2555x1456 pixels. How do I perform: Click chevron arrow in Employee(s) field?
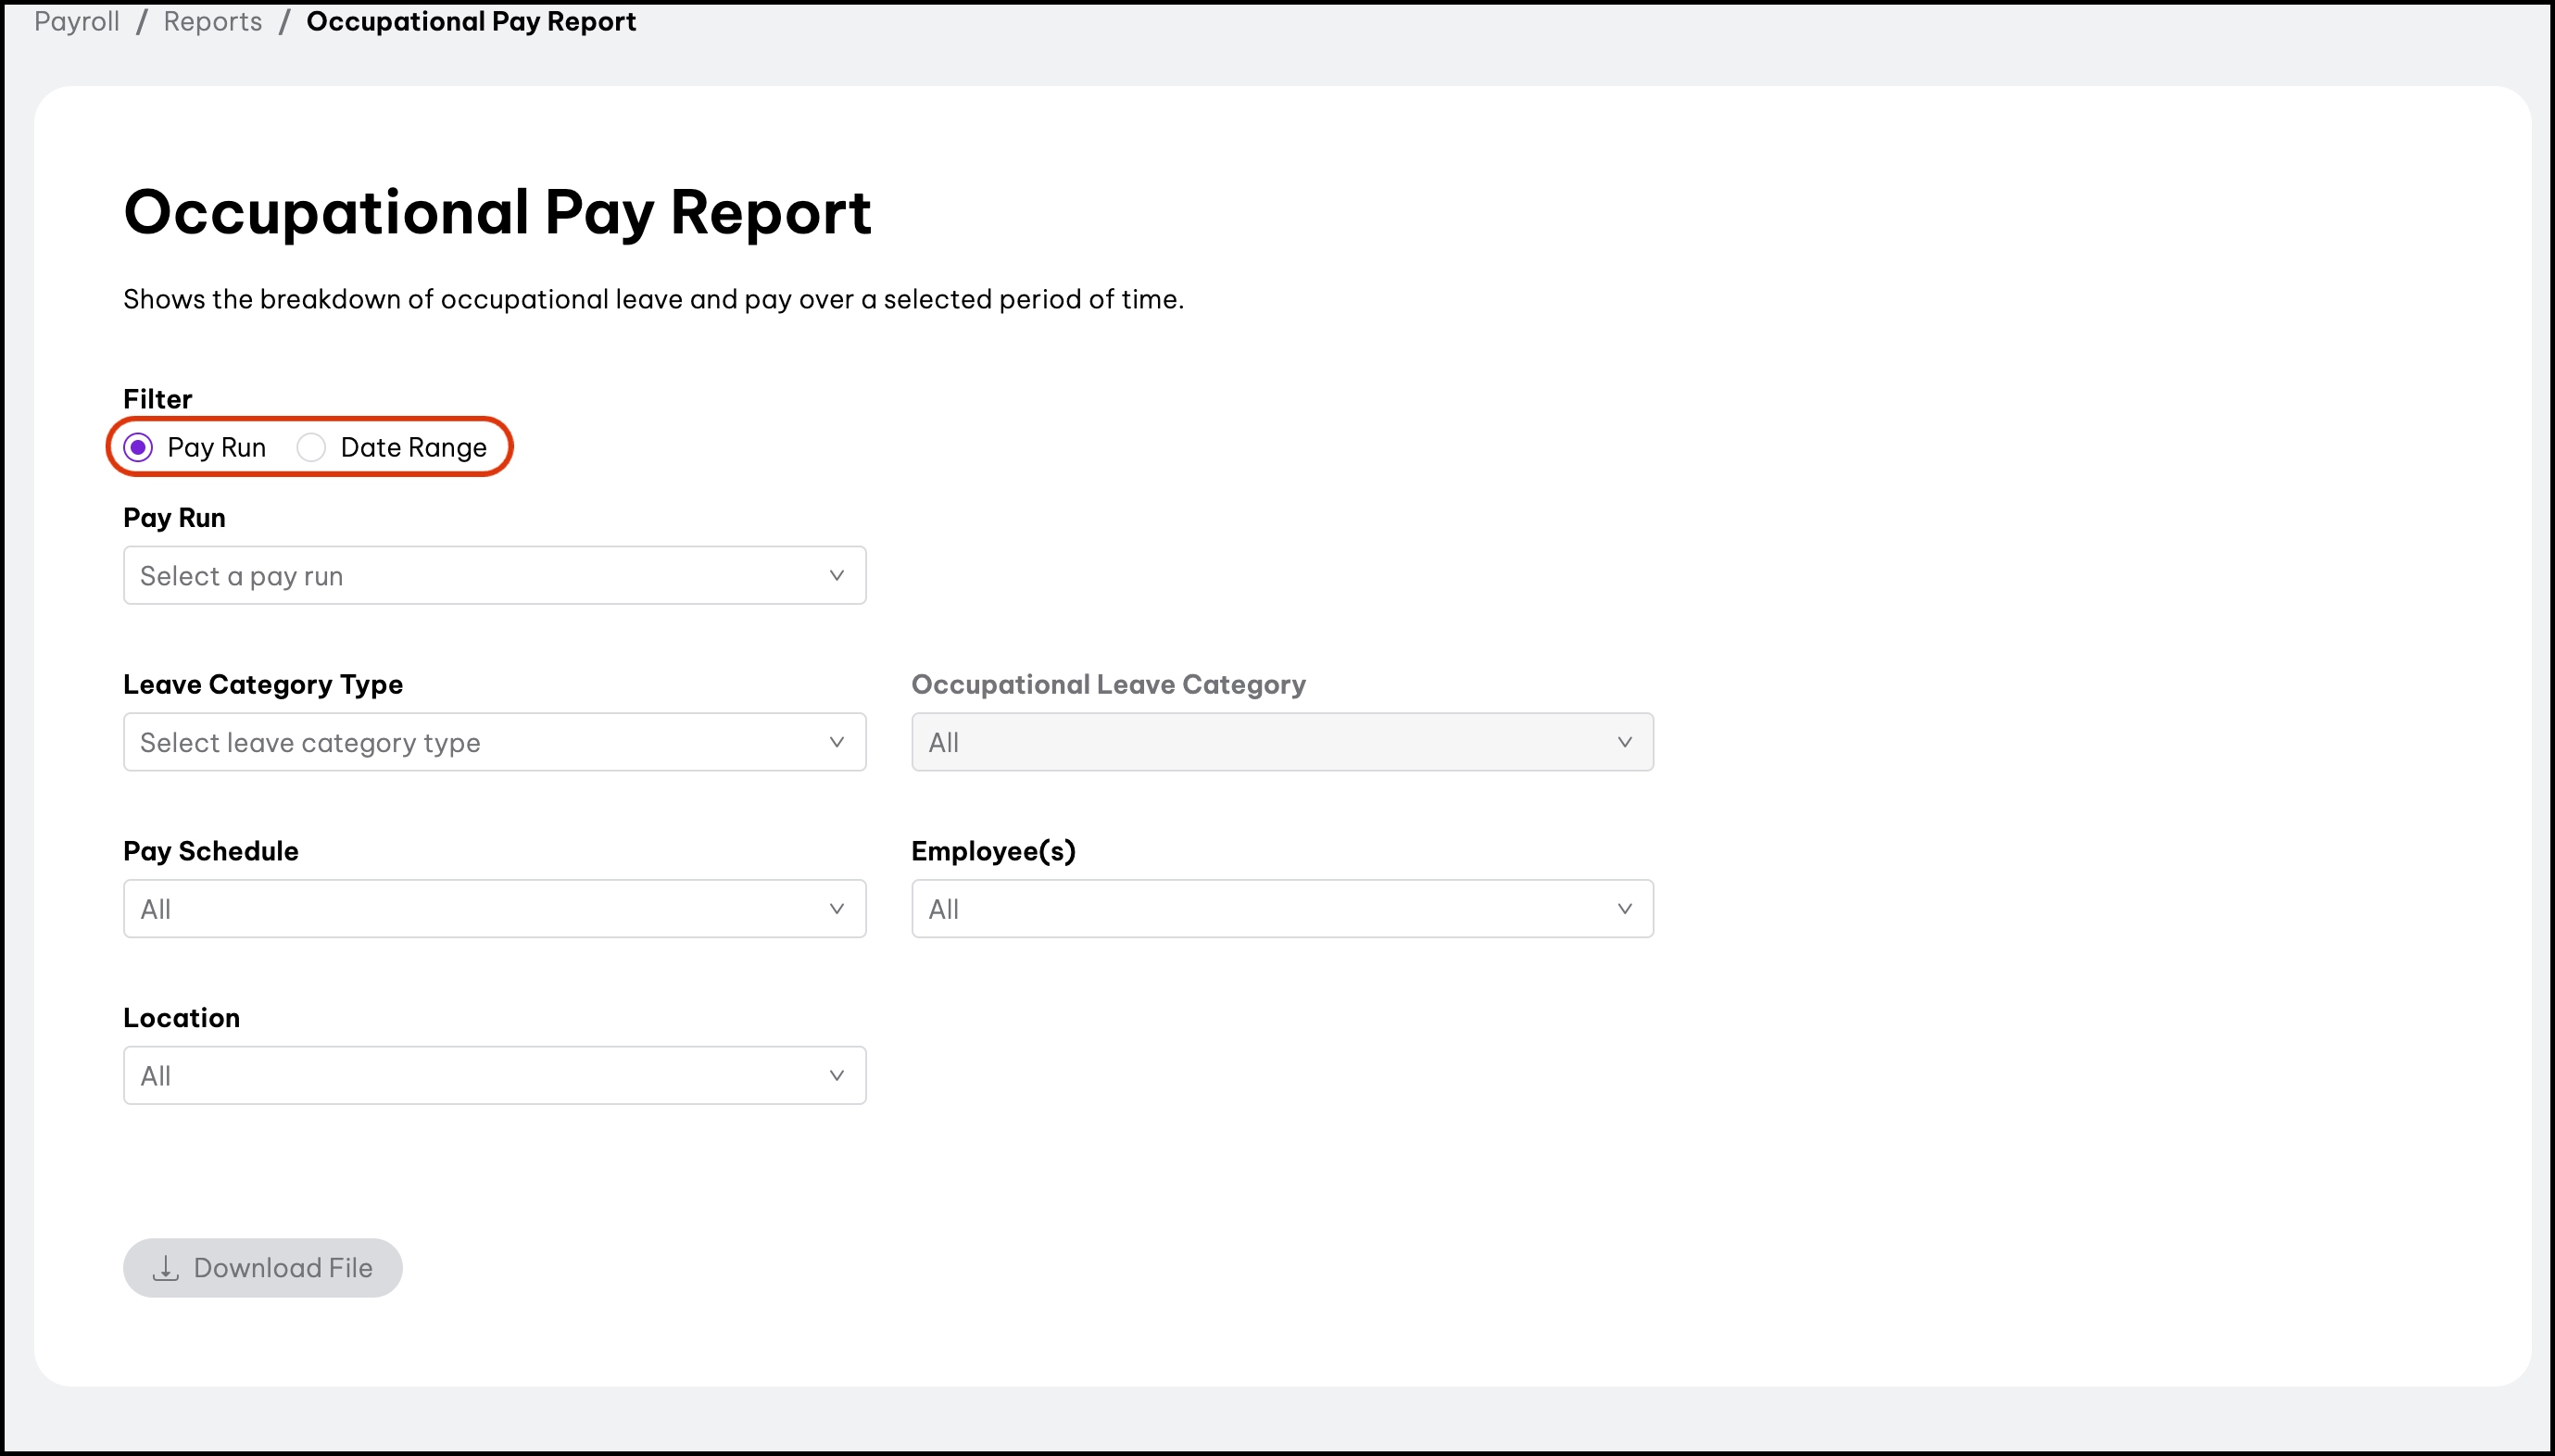pyautogui.click(x=1624, y=909)
